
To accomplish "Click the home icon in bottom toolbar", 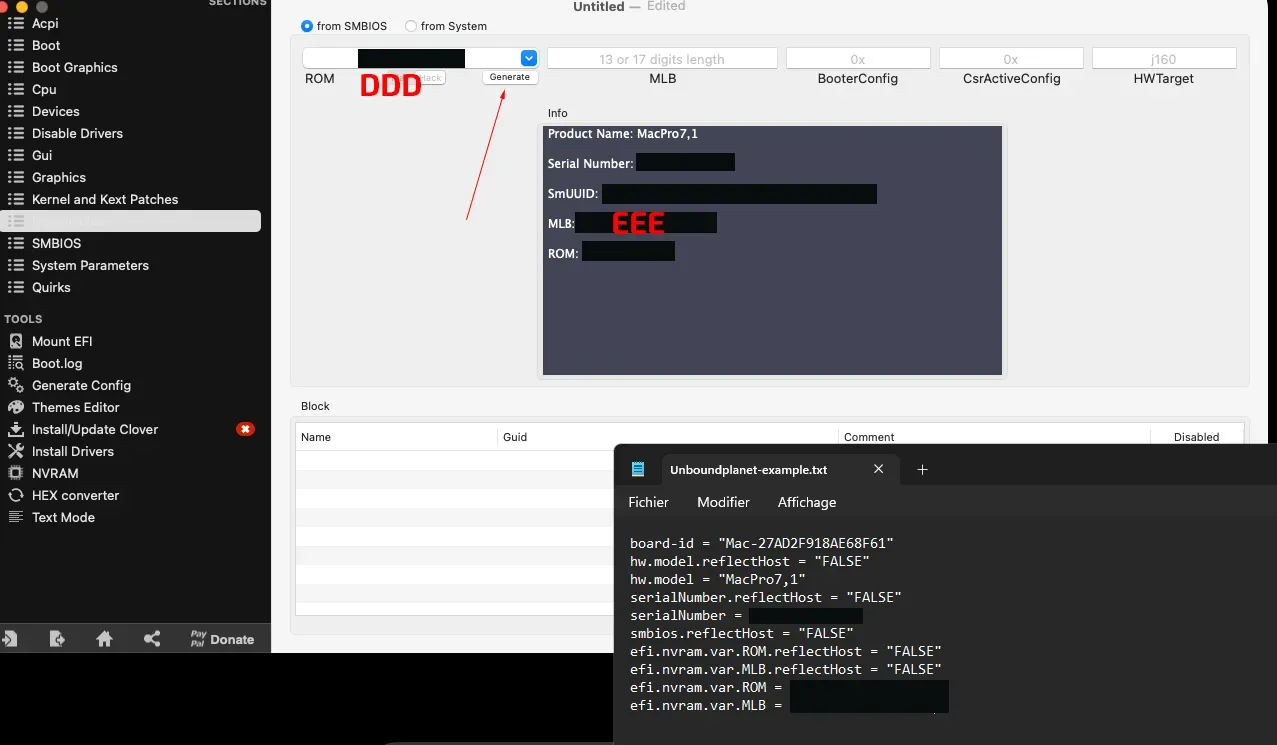I will (x=104, y=639).
